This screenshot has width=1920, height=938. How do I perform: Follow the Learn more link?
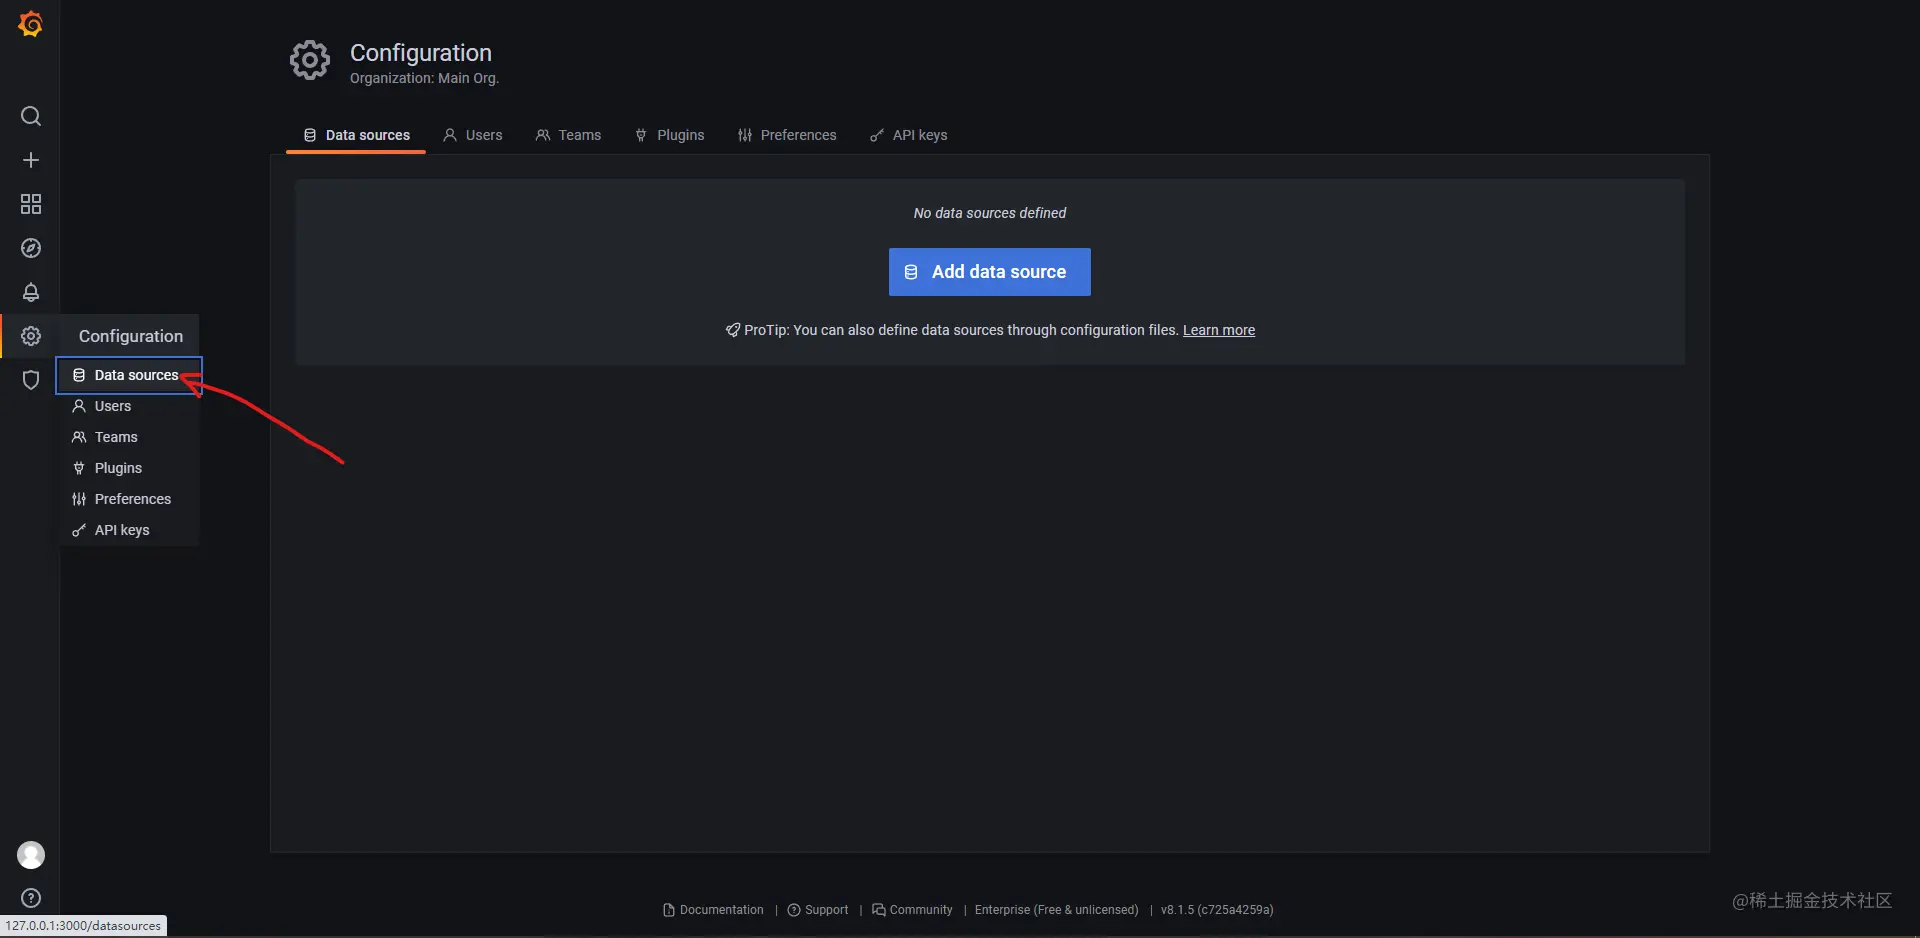[1219, 330]
